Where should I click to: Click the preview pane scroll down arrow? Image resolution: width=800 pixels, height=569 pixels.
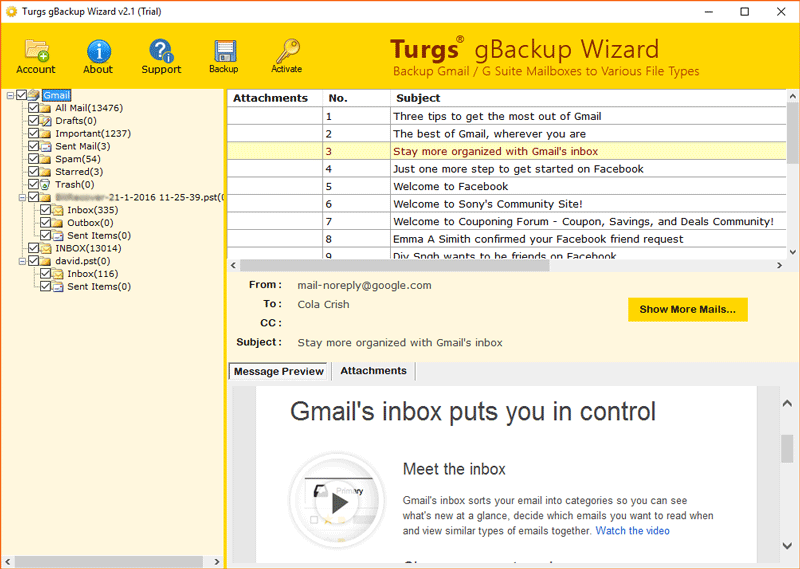tap(787, 546)
